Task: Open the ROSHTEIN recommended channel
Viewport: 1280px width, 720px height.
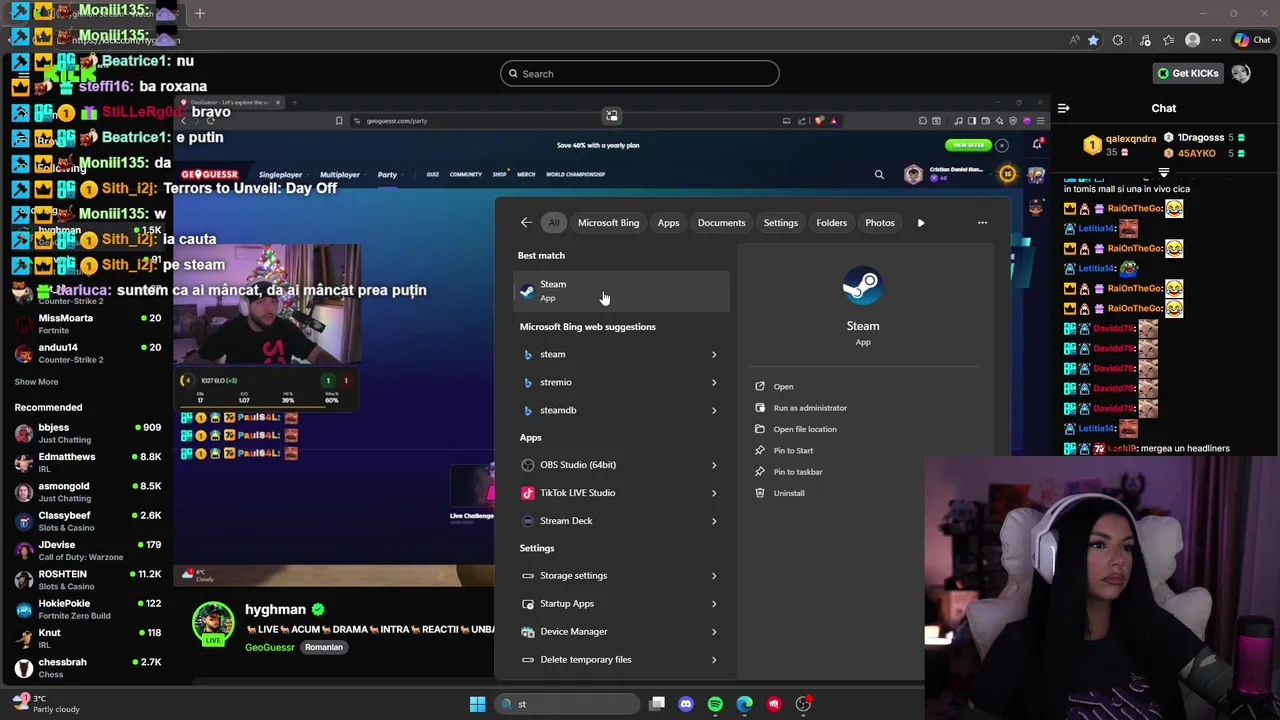Action: point(88,580)
